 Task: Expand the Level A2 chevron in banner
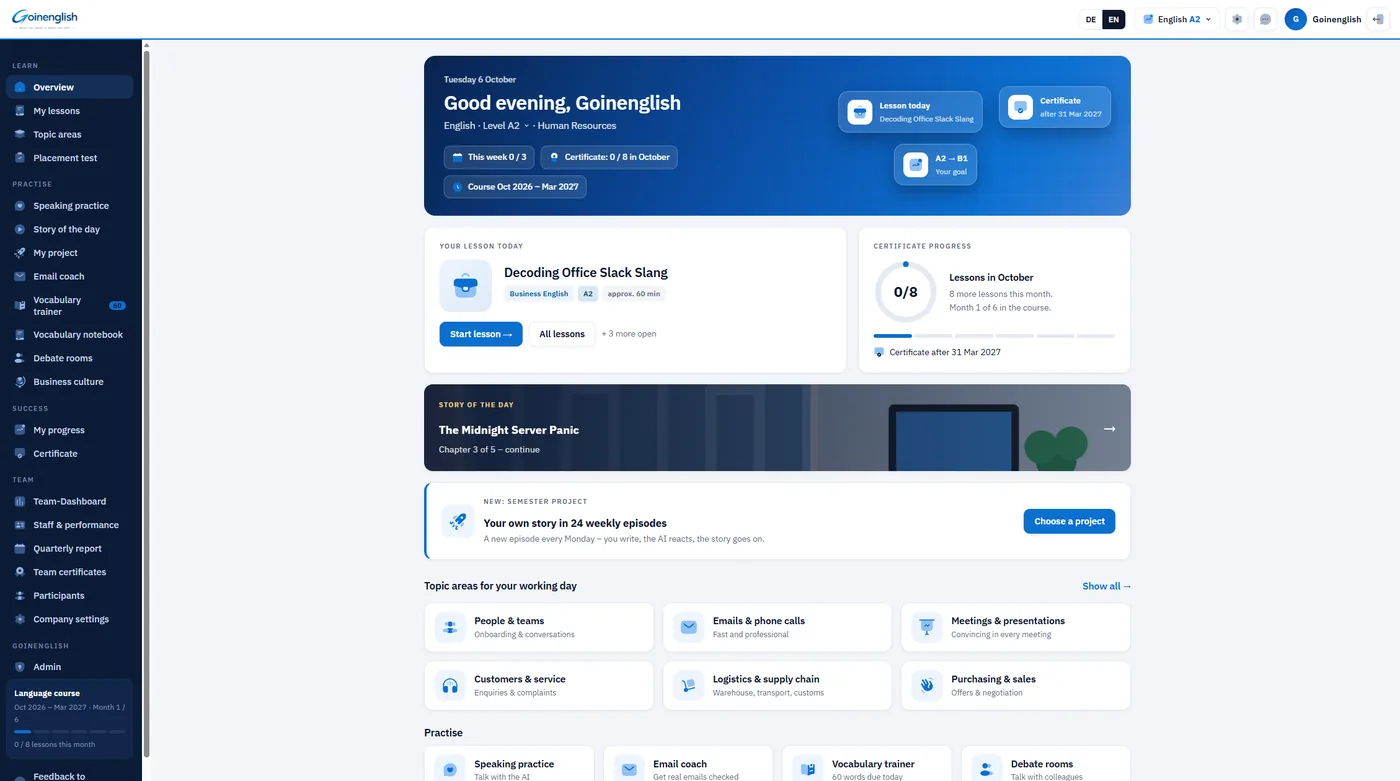coord(527,126)
